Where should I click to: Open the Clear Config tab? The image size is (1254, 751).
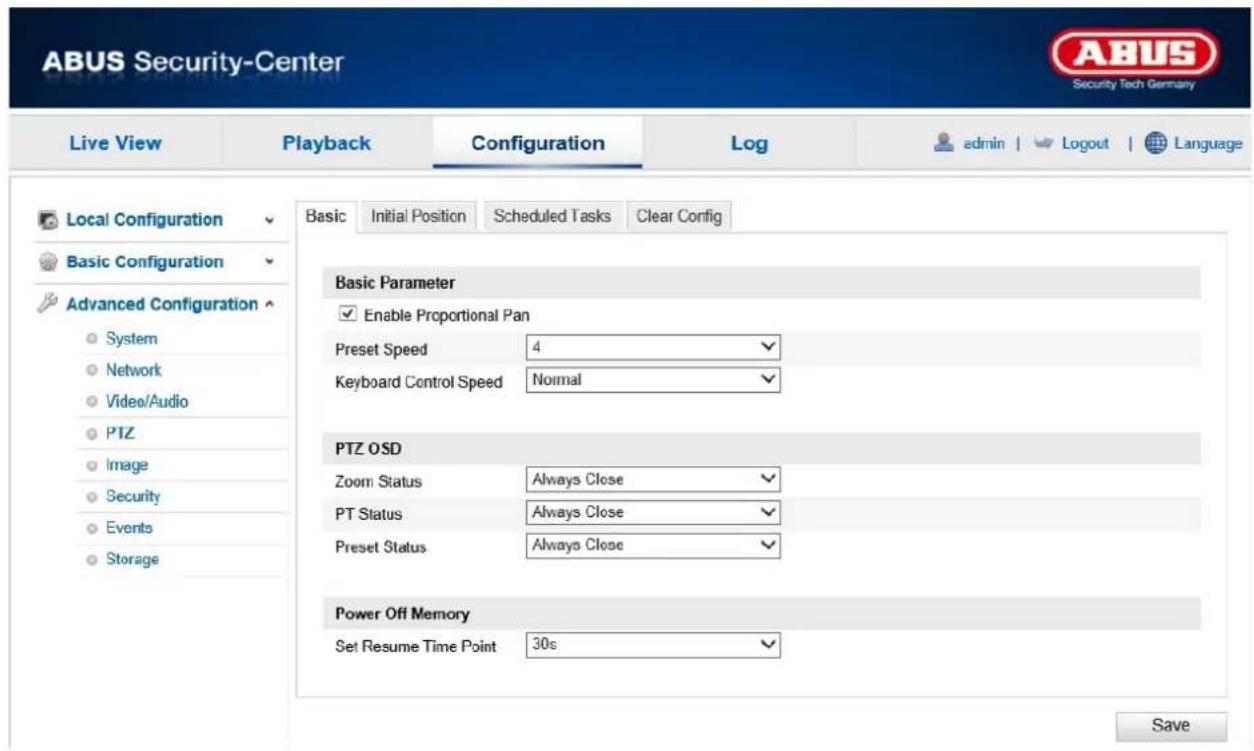click(x=679, y=217)
